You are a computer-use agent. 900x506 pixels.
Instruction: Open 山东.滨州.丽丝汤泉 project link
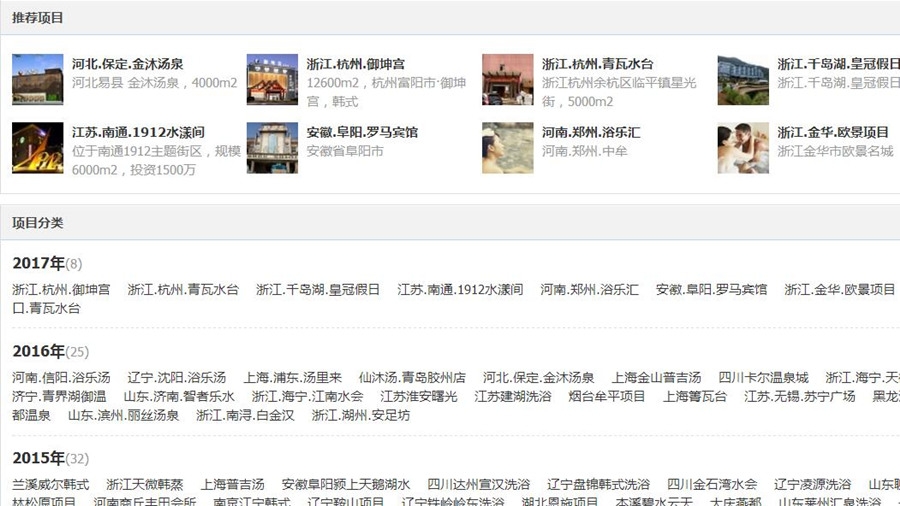[x=123, y=415]
